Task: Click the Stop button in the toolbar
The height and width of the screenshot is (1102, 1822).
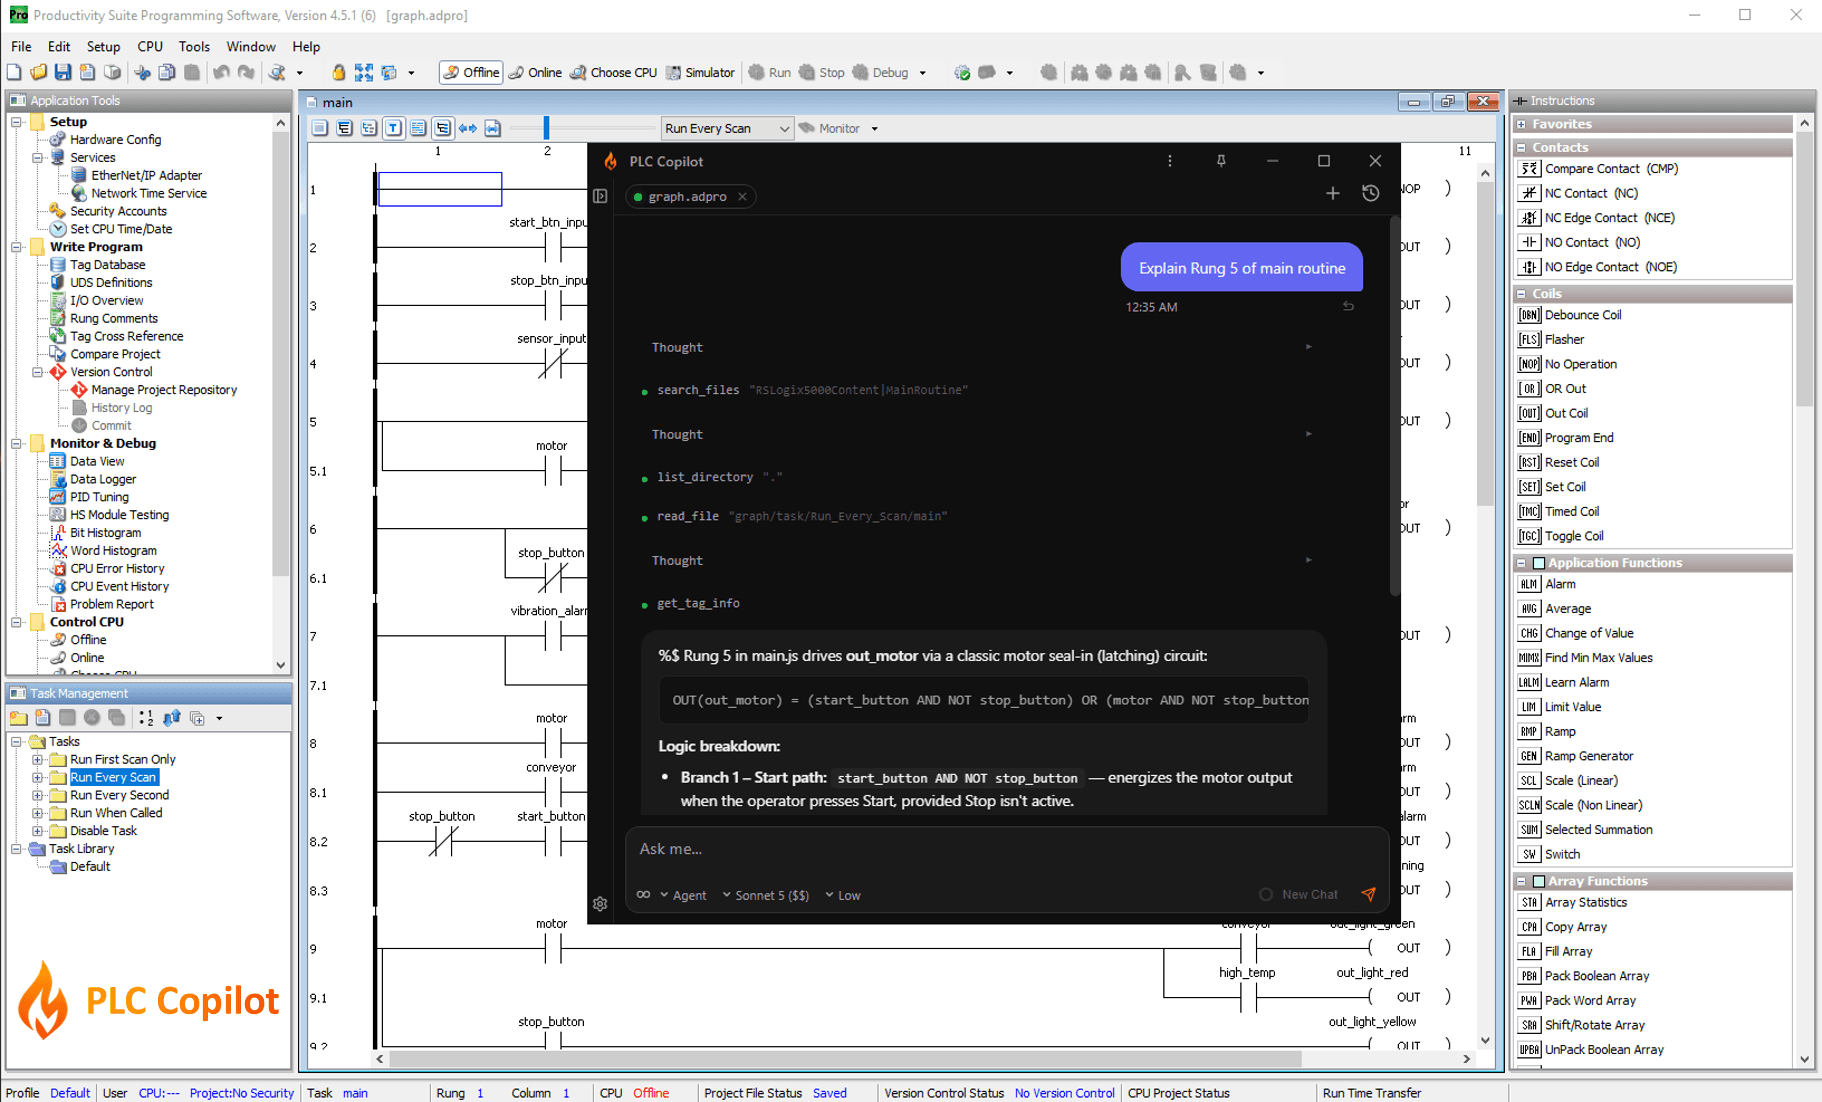Action: 822,72
